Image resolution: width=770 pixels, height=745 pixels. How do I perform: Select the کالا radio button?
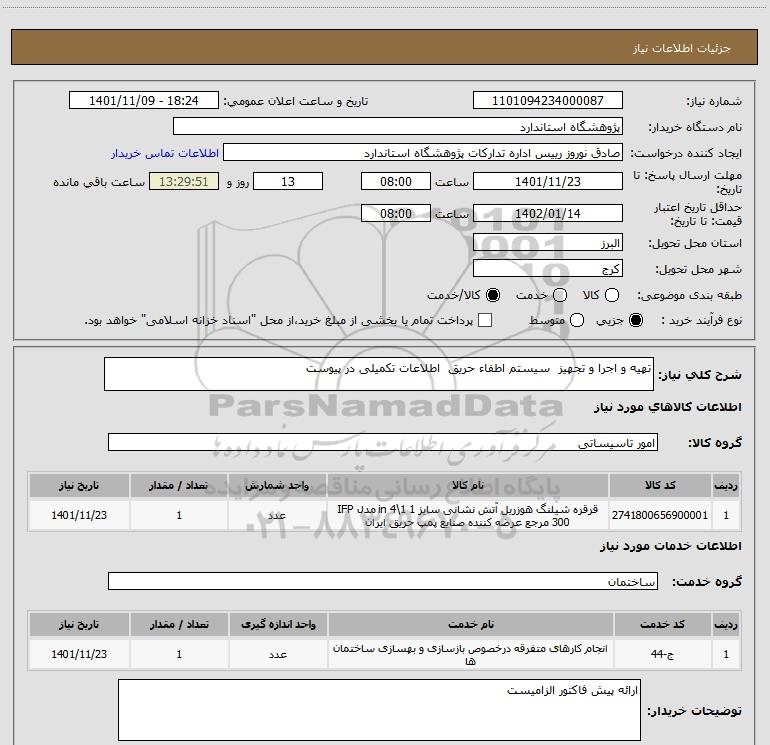(612, 295)
